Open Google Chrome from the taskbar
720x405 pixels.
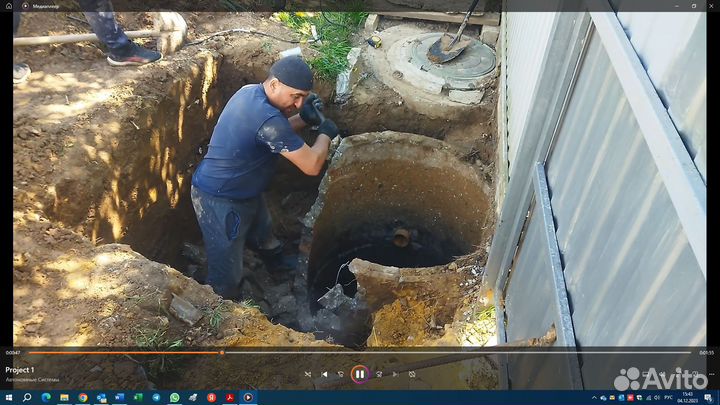click(x=83, y=397)
